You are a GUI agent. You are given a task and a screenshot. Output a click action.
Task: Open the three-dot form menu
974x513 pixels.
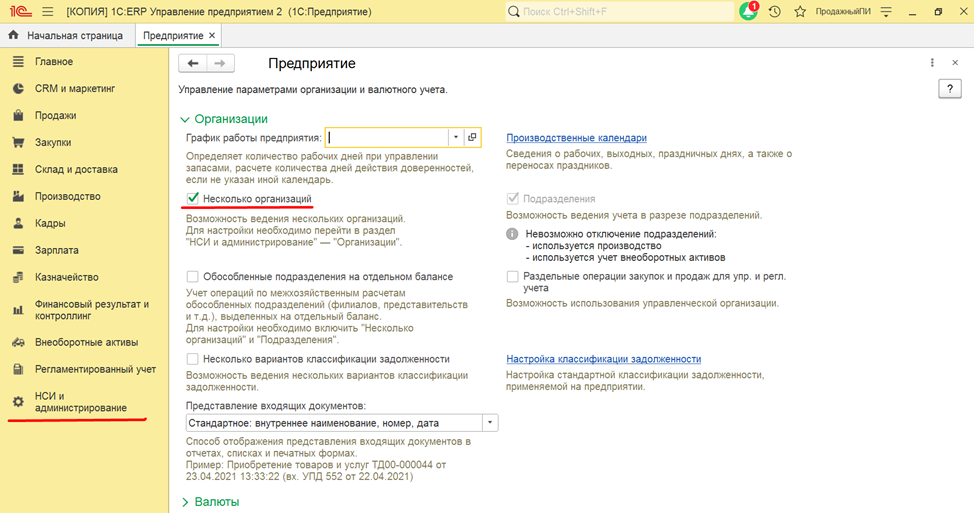932,63
